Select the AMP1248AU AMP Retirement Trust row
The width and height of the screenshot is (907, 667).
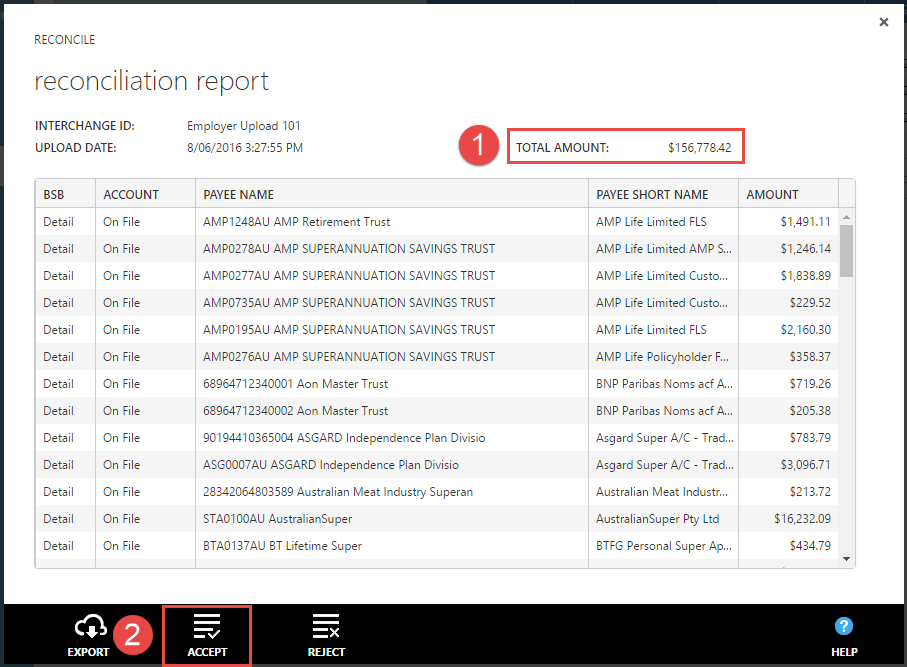(x=437, y=222)
